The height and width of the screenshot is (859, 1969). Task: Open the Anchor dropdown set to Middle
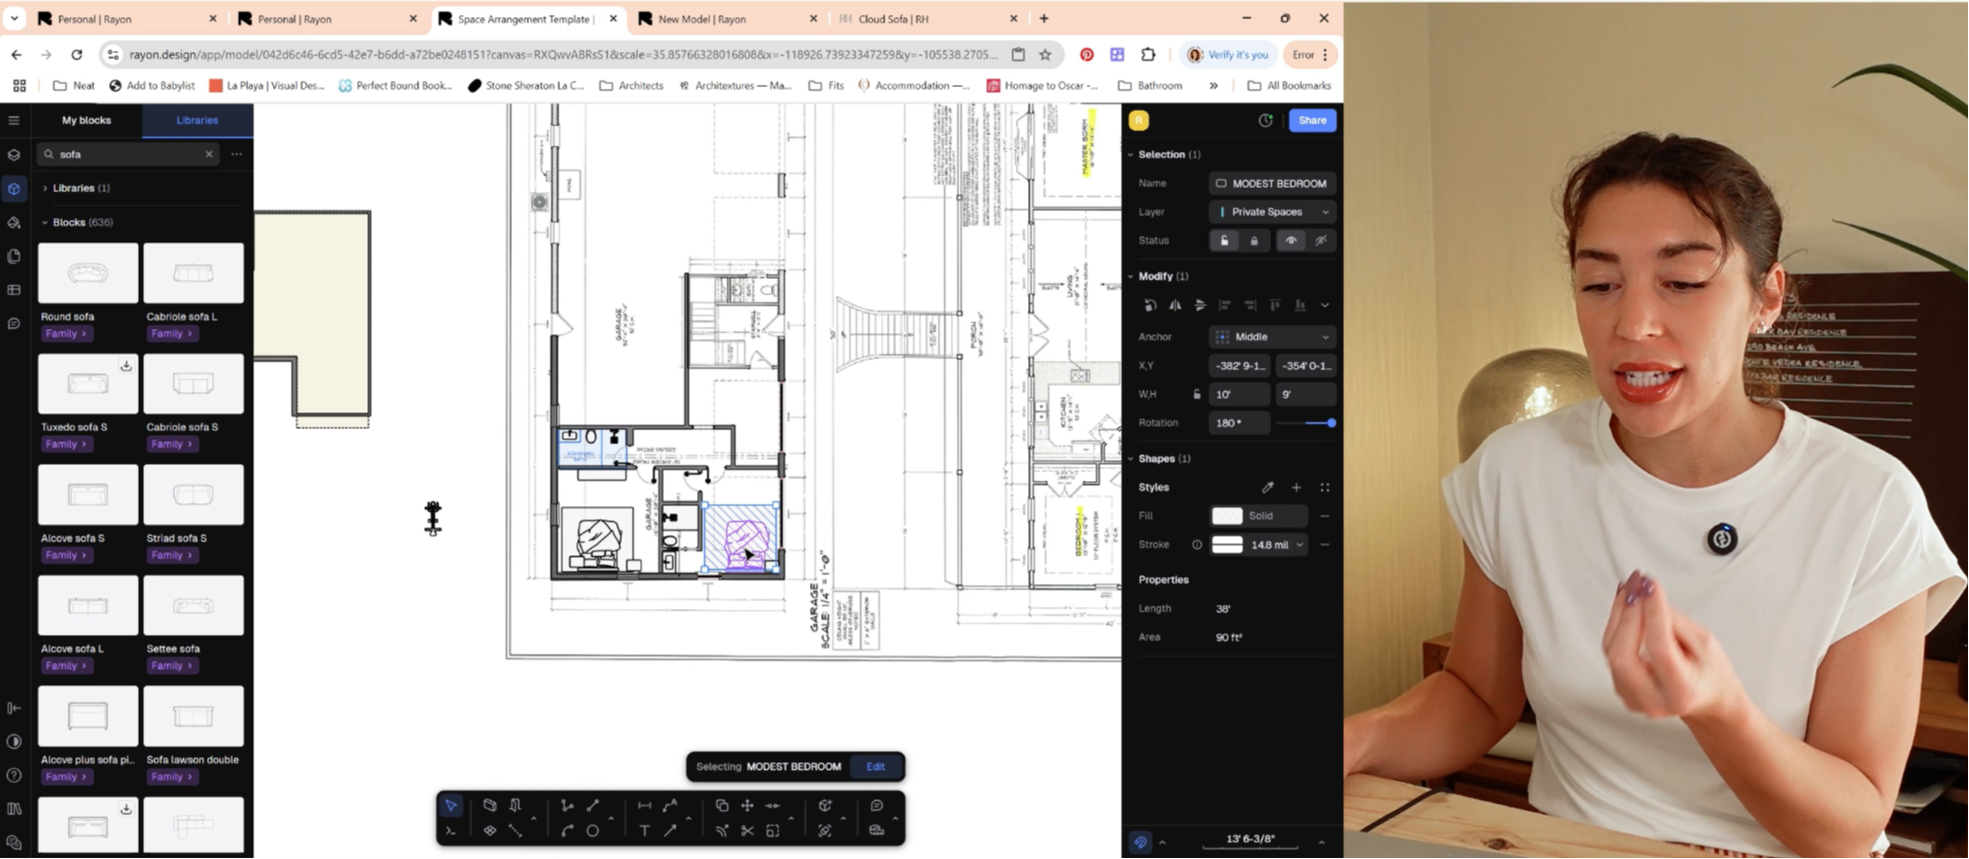pyautogui.click(x=1272, y=337)
